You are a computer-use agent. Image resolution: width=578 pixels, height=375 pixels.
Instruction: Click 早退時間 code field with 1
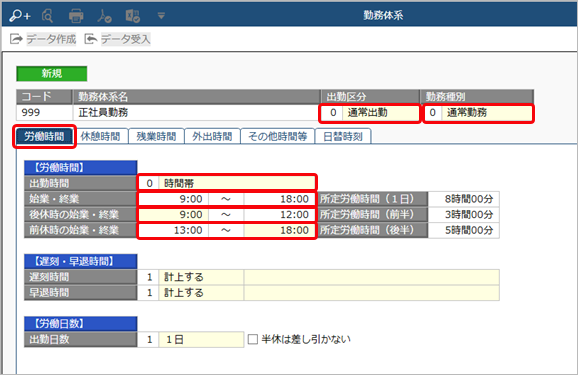coord(148,293)
